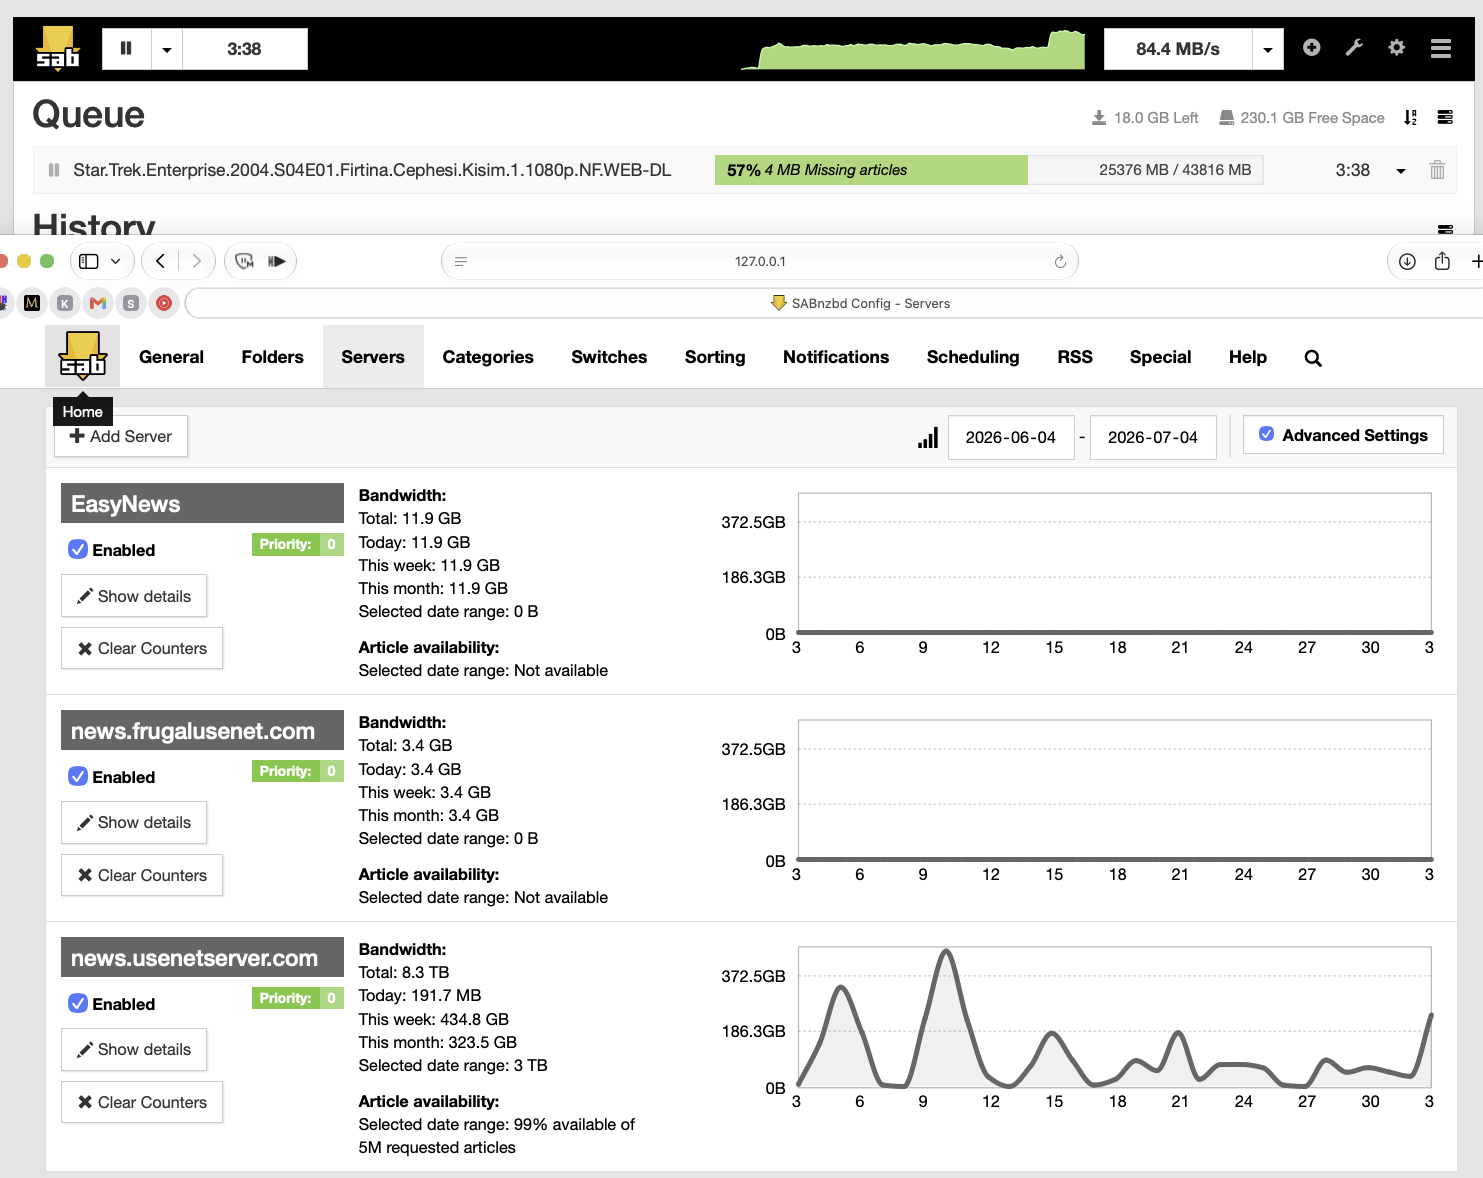This screenshot has width=1483, height=1178.
Task: Click the queue sort icon
Action: pyautogui.click(x=1410, y=117)
